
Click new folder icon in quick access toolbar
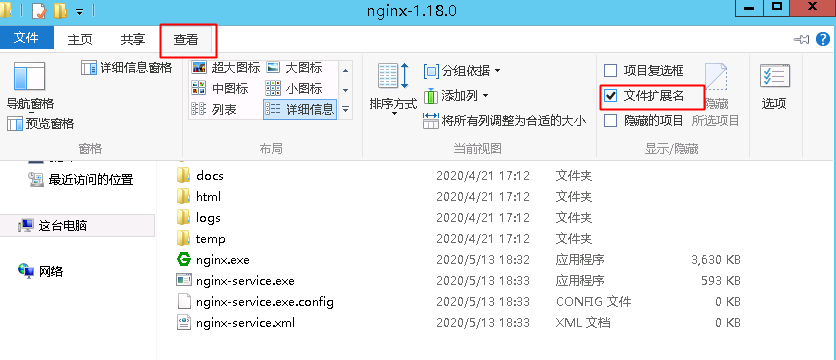coord(60,11)
